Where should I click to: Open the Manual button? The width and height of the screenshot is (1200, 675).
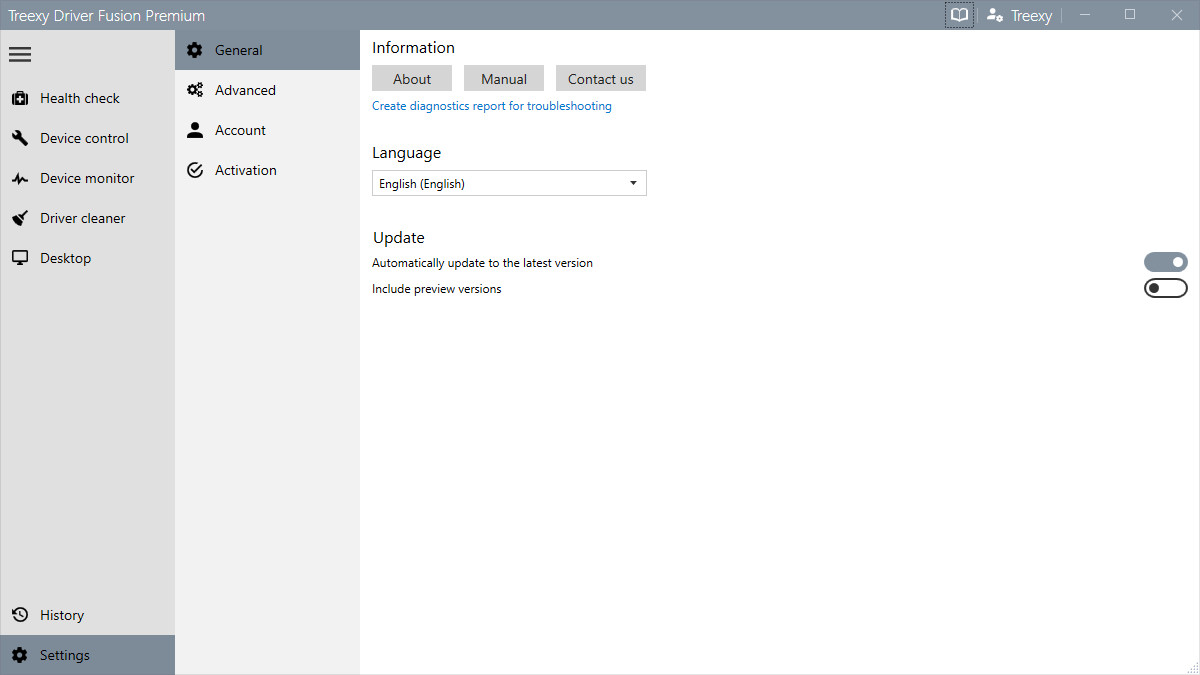504,79
